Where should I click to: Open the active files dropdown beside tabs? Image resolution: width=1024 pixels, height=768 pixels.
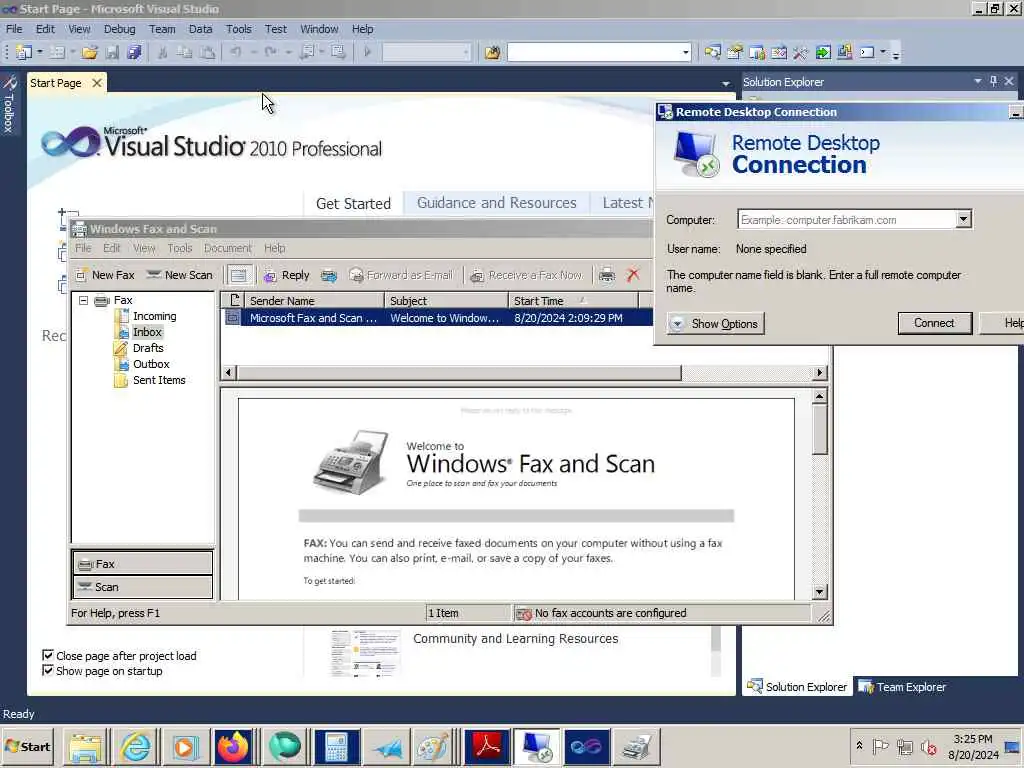click(x=726, y=84)
